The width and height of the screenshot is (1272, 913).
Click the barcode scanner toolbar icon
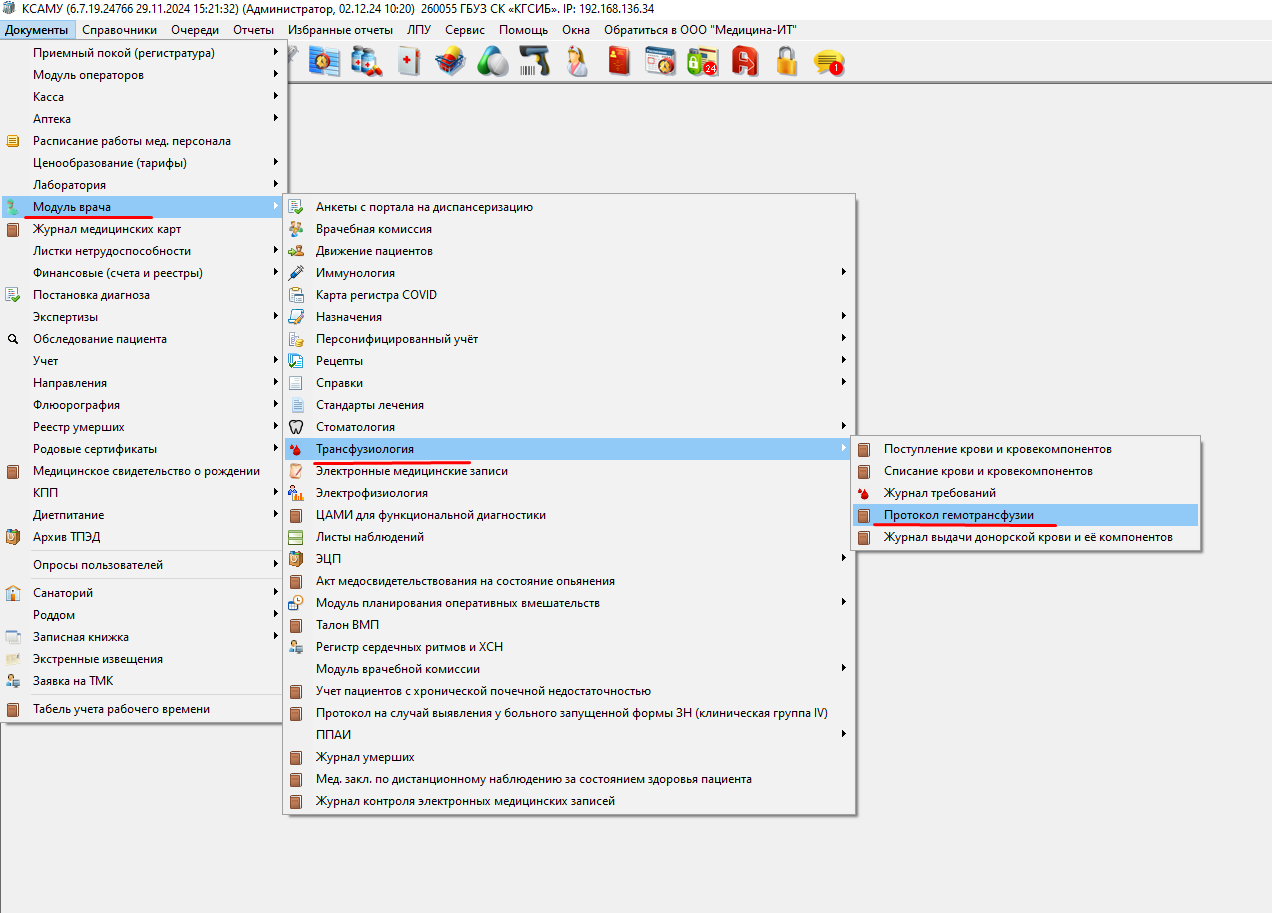(535, 63)
